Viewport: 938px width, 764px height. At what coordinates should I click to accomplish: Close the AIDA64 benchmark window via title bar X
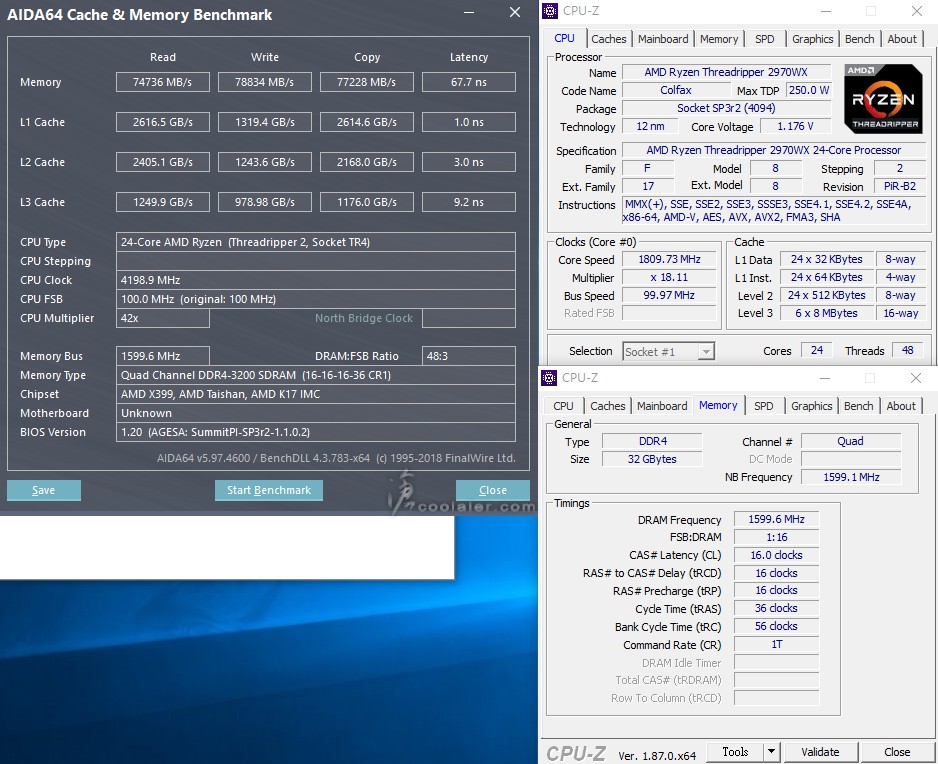(514, 13)
